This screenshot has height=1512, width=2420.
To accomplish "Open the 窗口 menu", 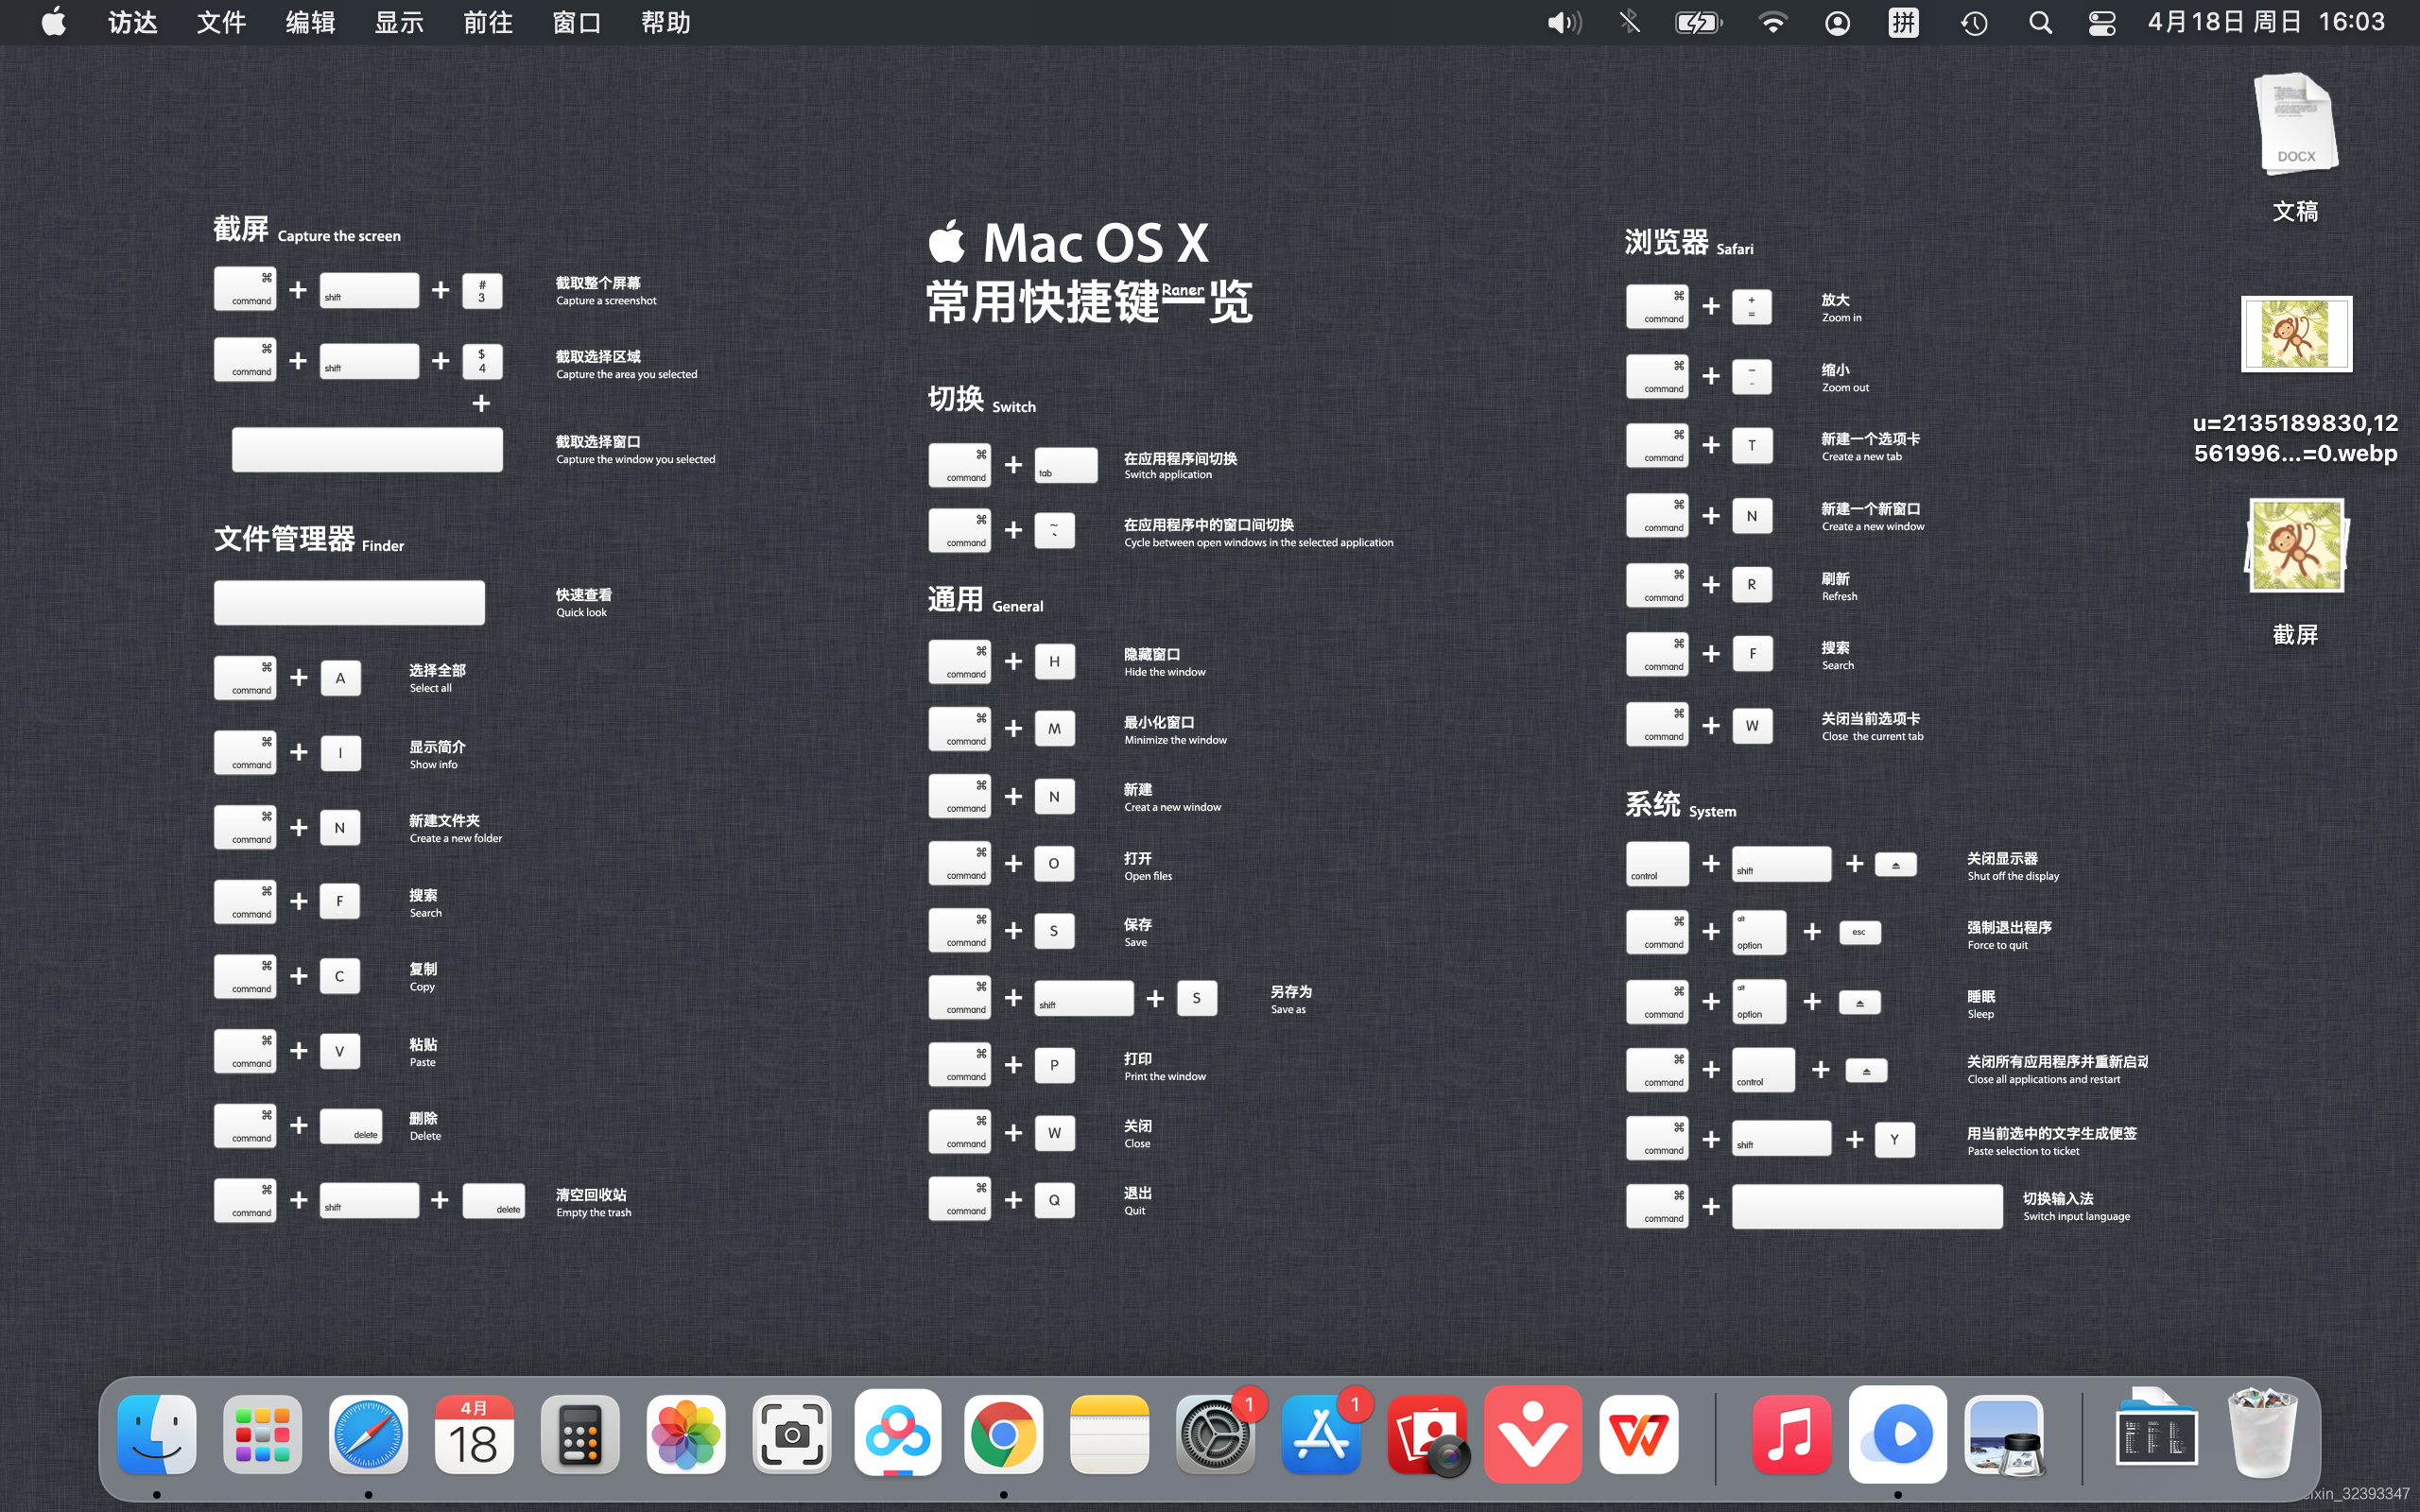I will [577, 22].
